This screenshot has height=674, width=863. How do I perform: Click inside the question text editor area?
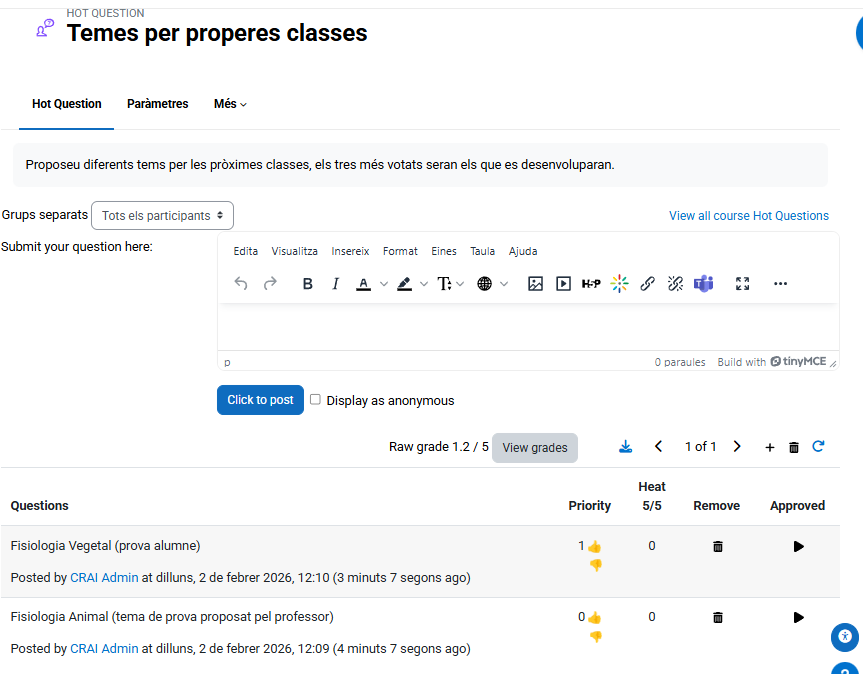tap(527, 327)
